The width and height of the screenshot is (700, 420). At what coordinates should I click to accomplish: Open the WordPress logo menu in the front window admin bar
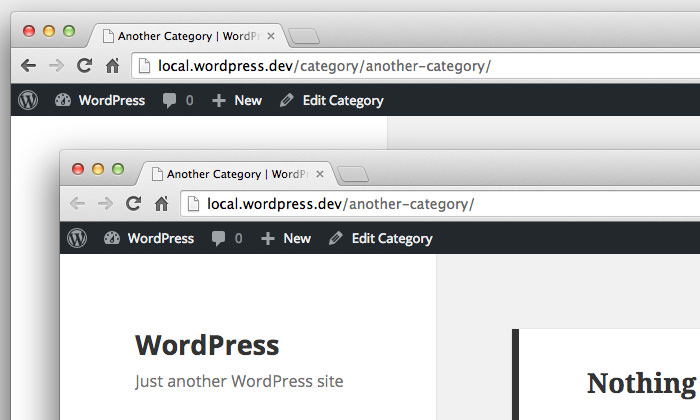tap(77, 238)
